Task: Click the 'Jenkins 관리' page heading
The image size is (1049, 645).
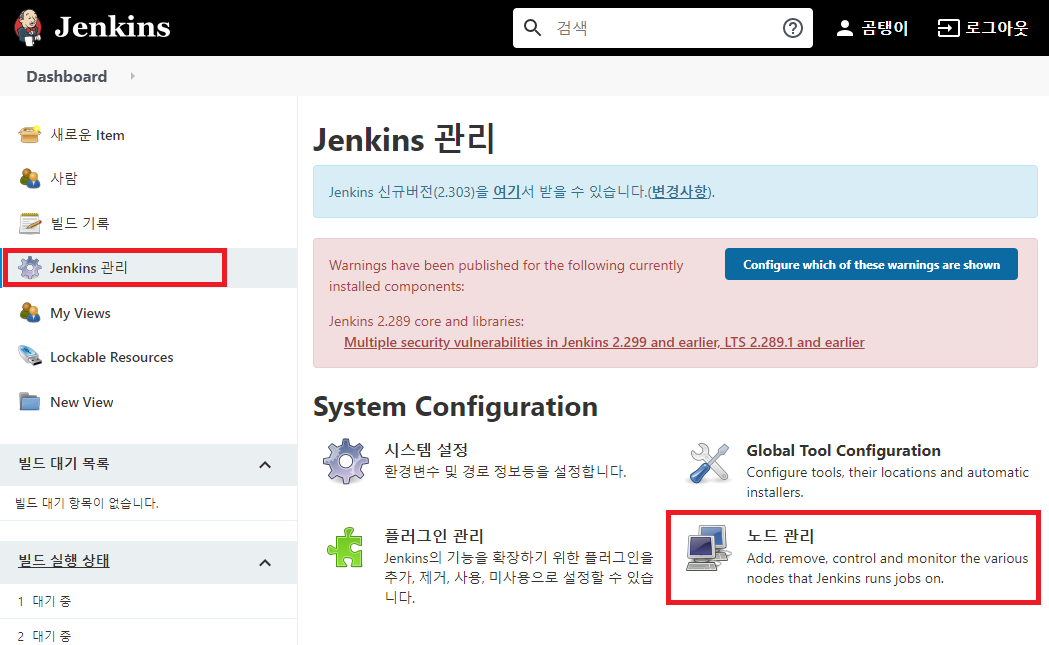Action: (403, 139)
